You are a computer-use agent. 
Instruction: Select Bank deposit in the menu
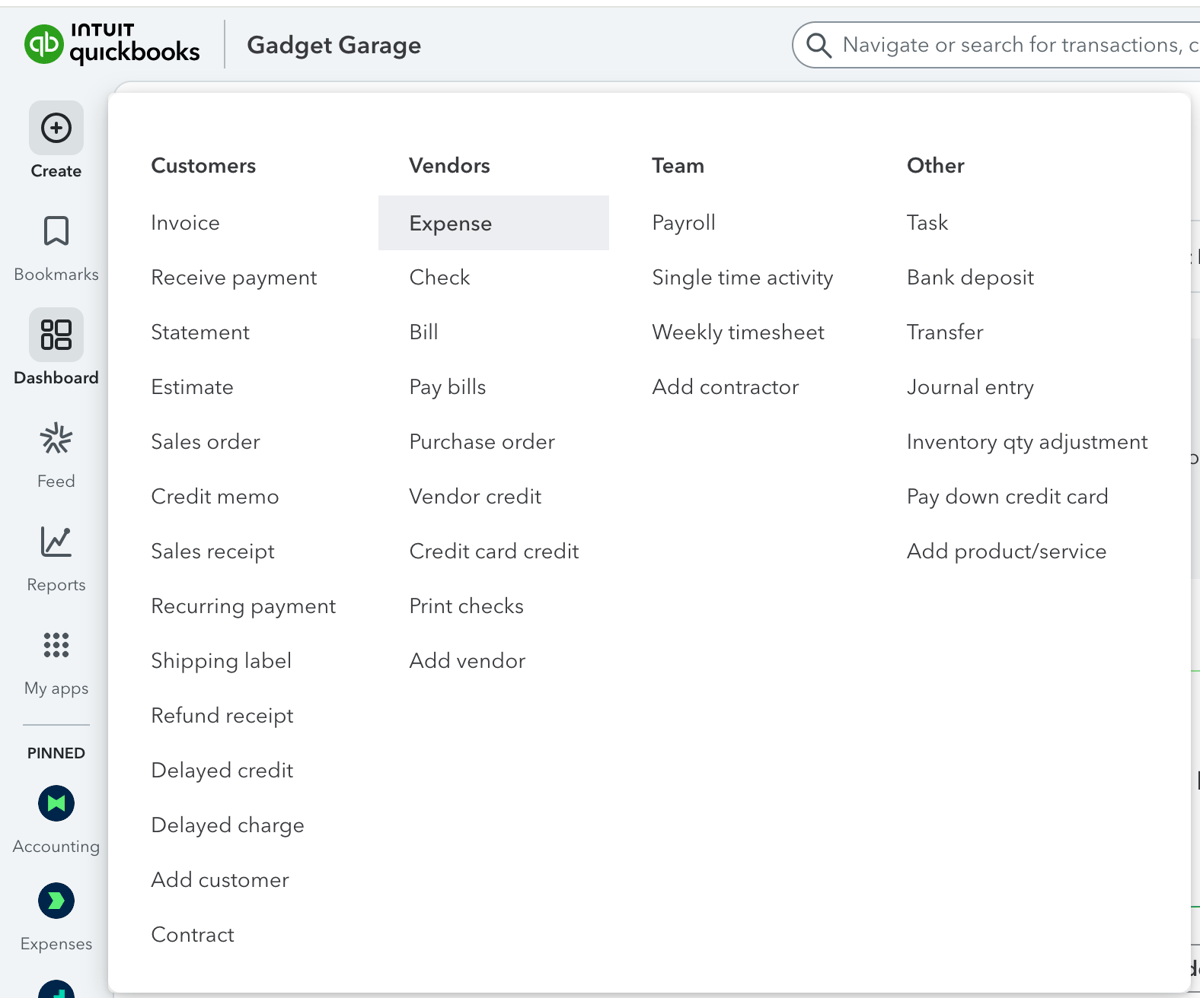(970, 278)
